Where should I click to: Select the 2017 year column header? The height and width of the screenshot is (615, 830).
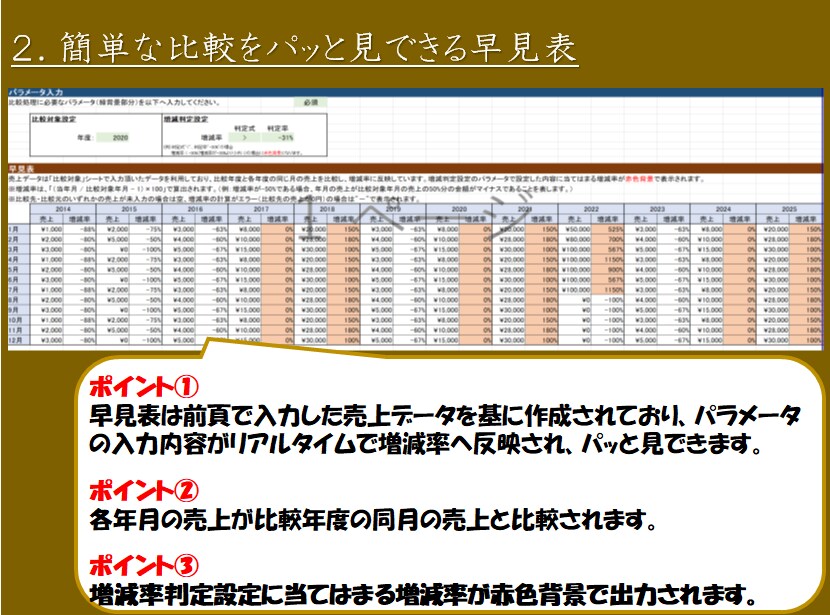click(261, 209)
